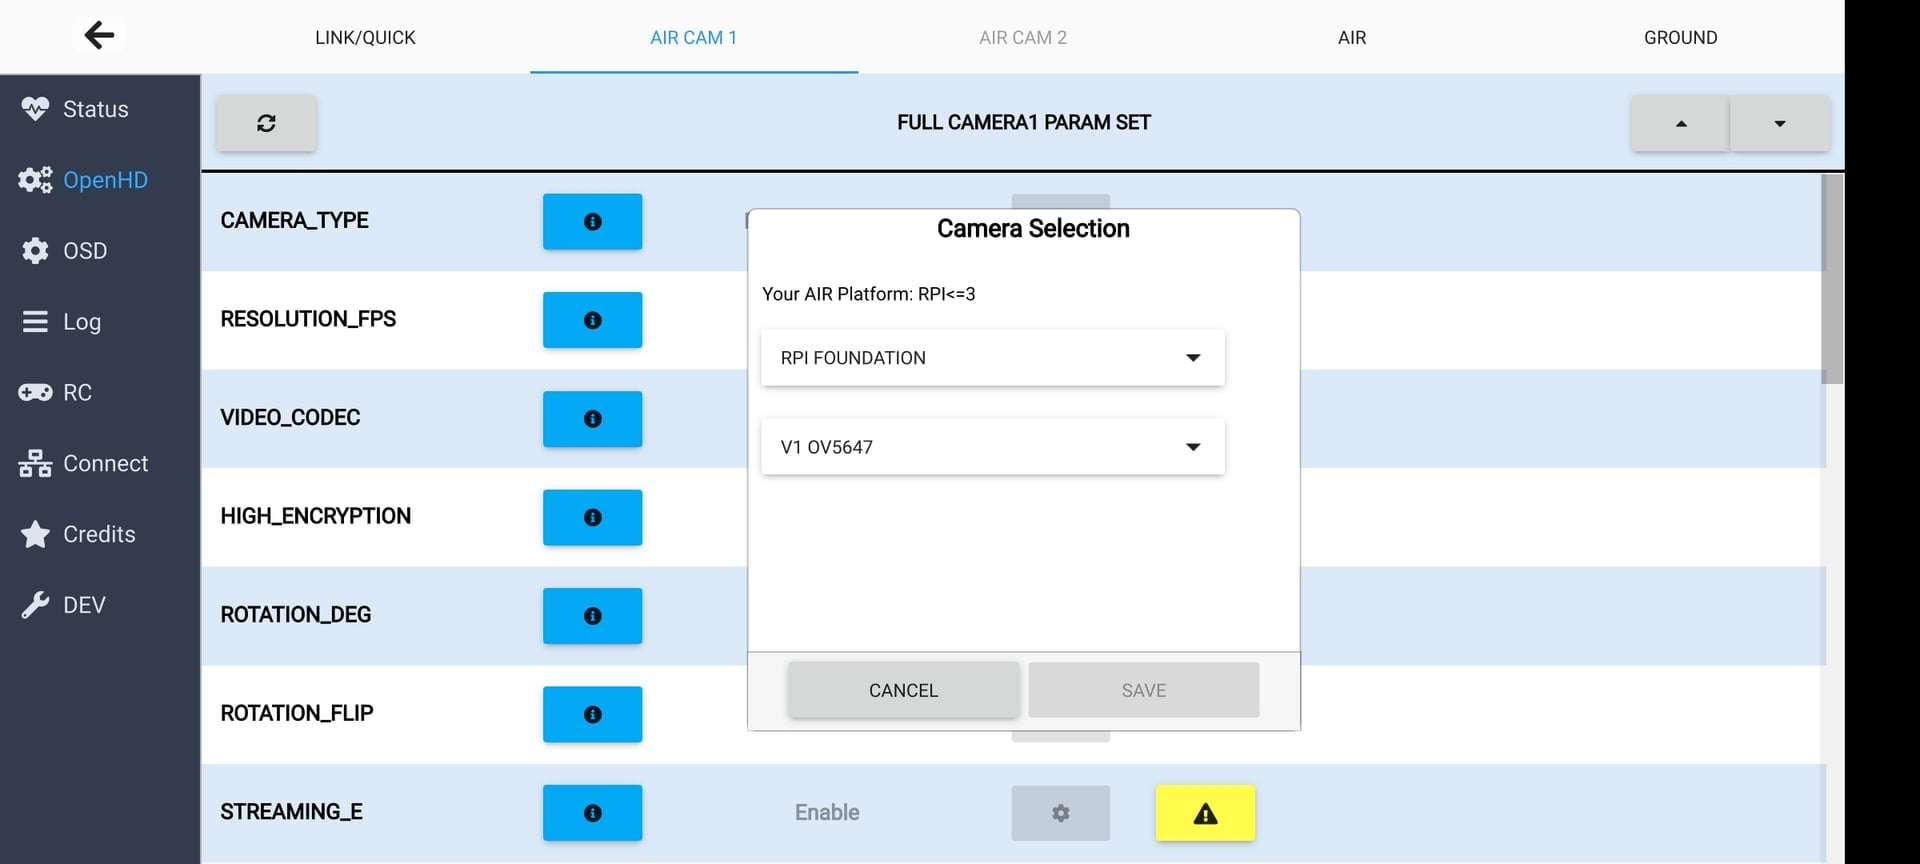
Task: Show info for ROTATION_FLIP parameter
Action: (x=592, y=714)
